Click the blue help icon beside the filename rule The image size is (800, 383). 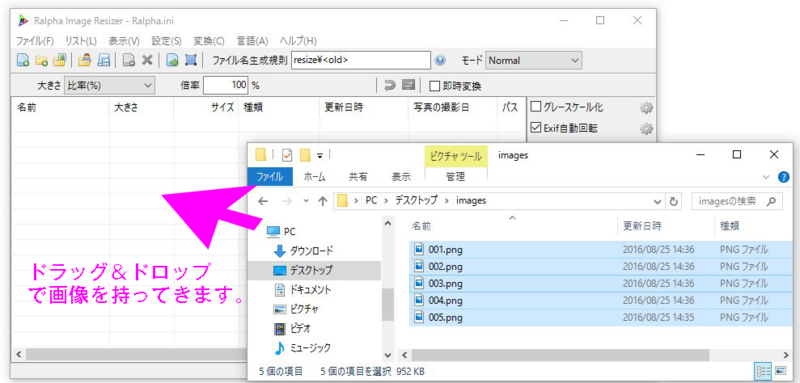click(x=440, y=60)
